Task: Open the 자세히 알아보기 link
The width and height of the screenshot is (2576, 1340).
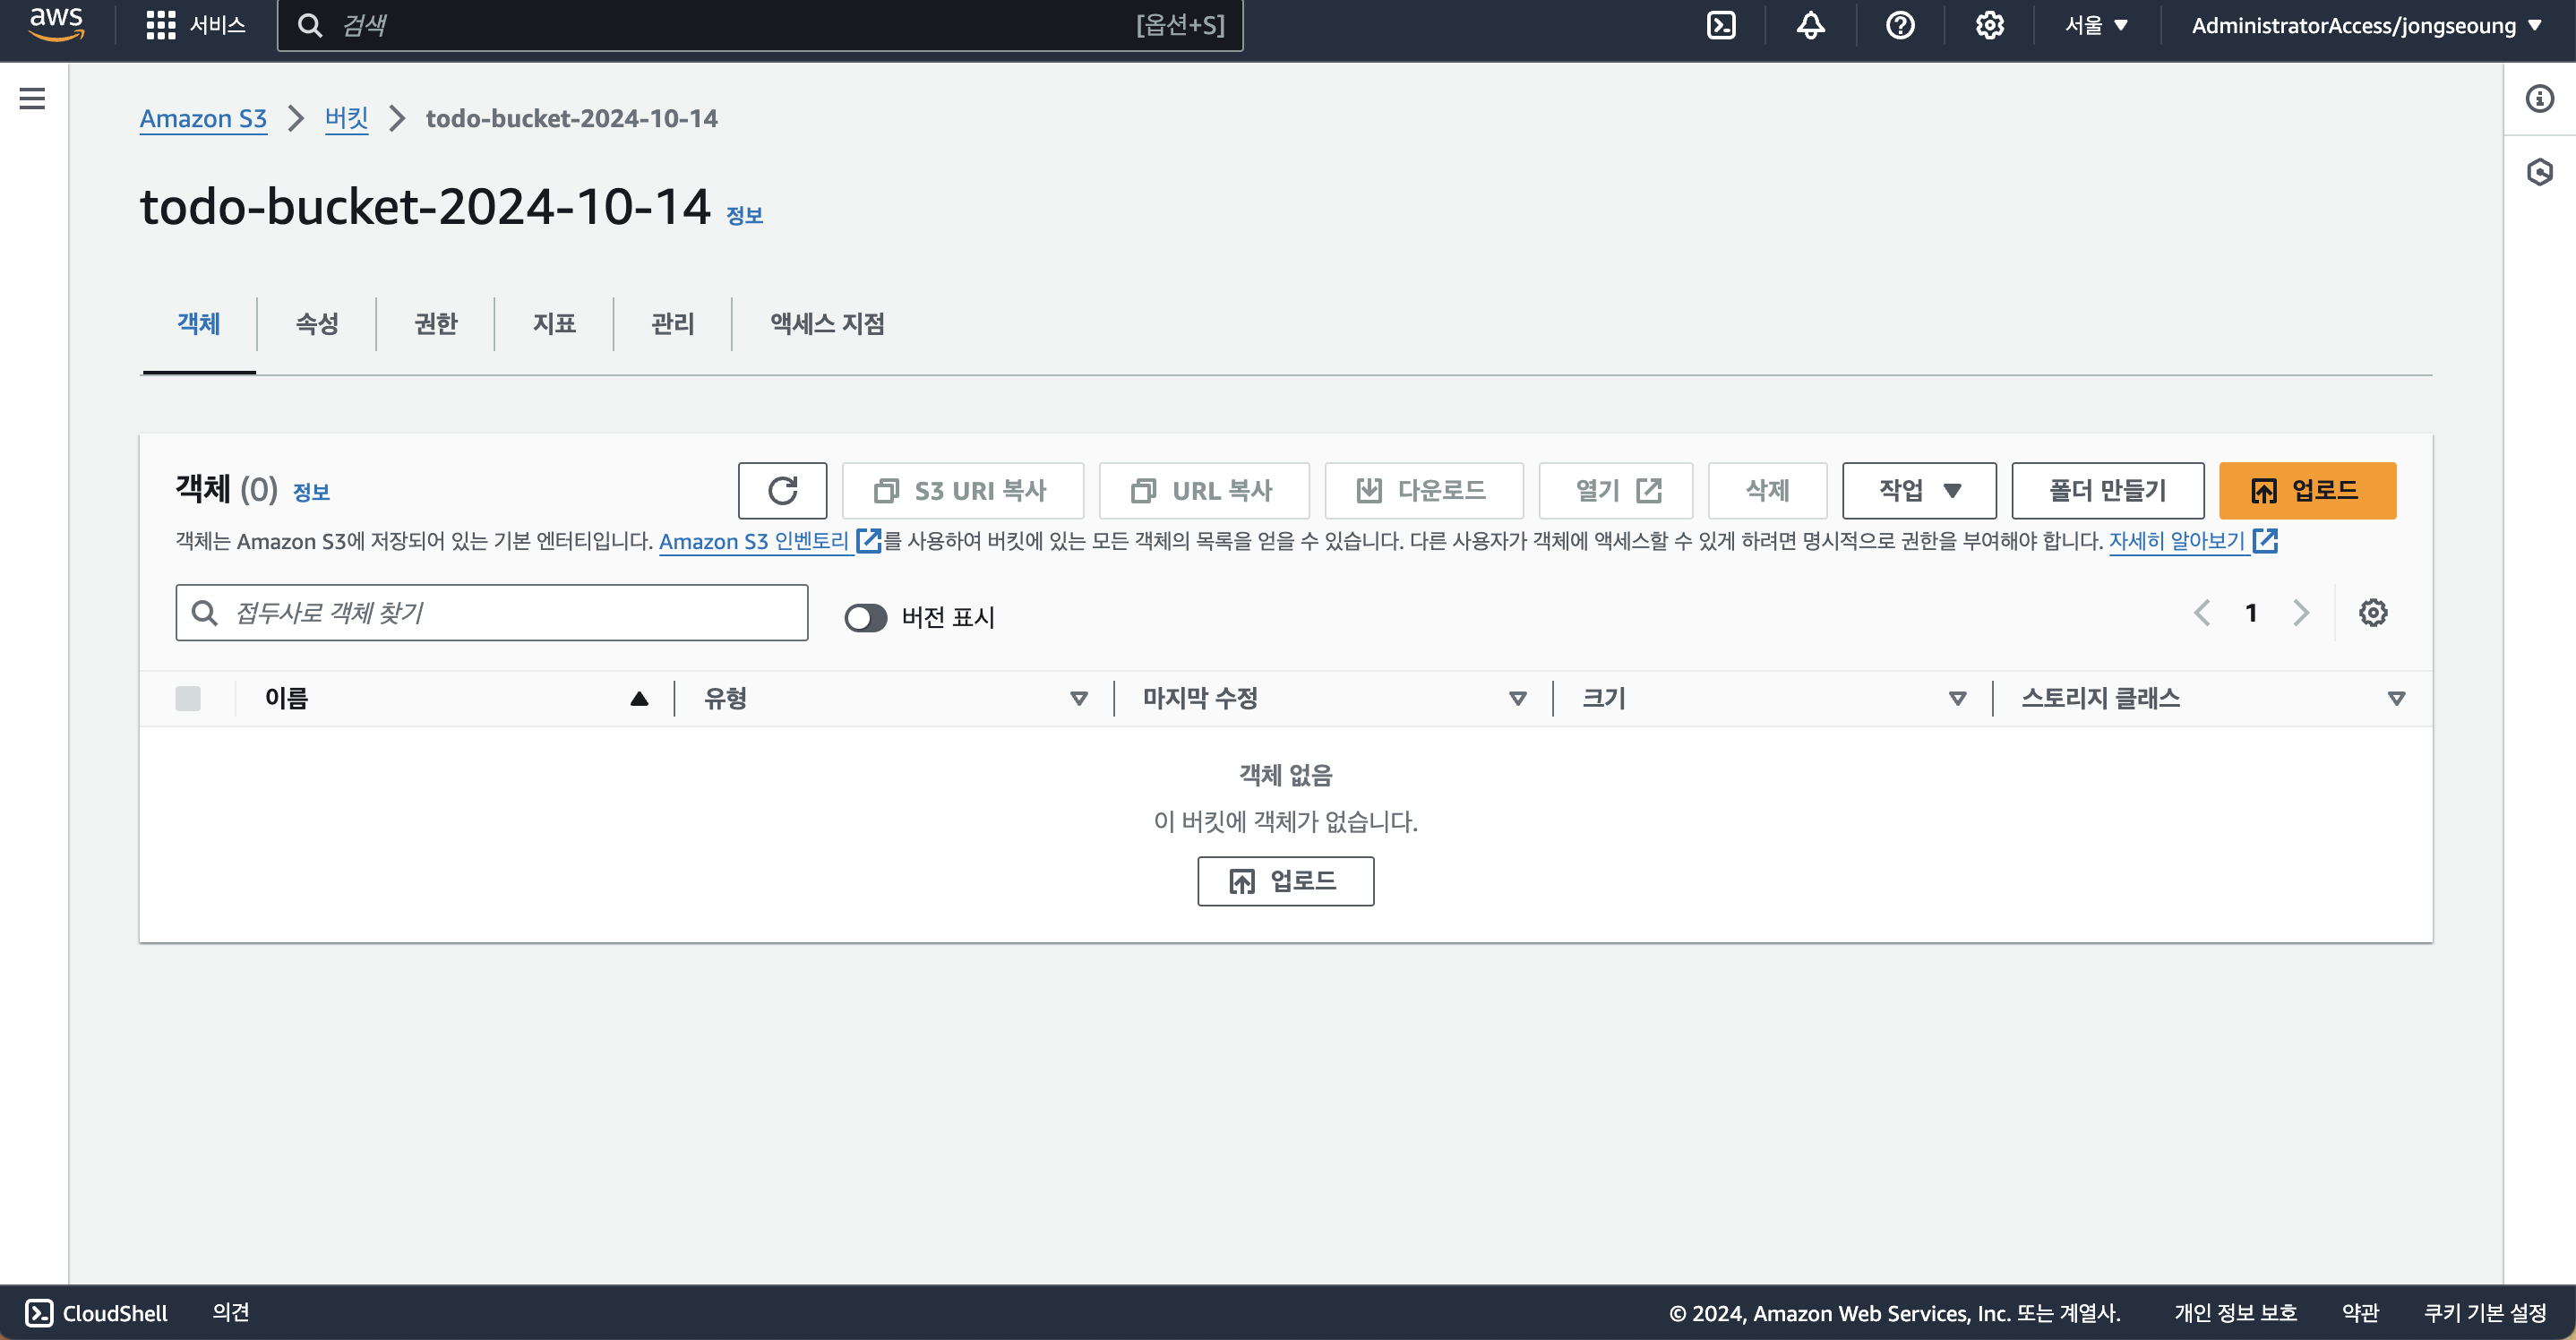Action: click(2177, 541)
